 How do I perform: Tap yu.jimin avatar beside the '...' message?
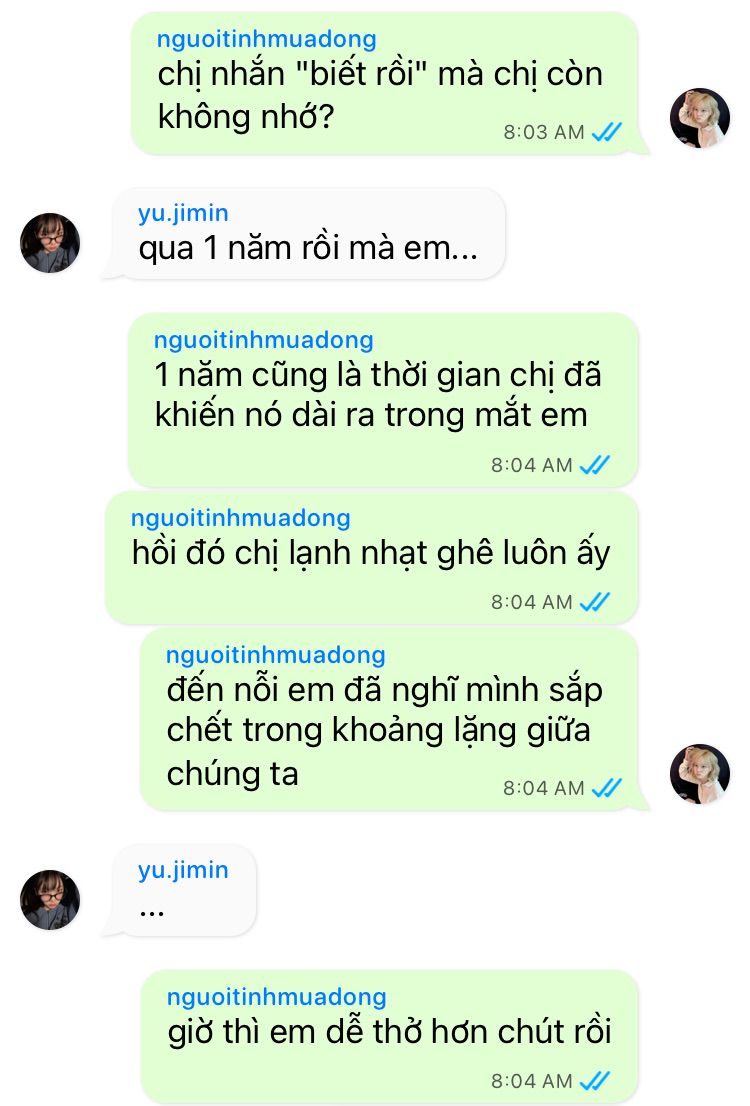(49, 899)
